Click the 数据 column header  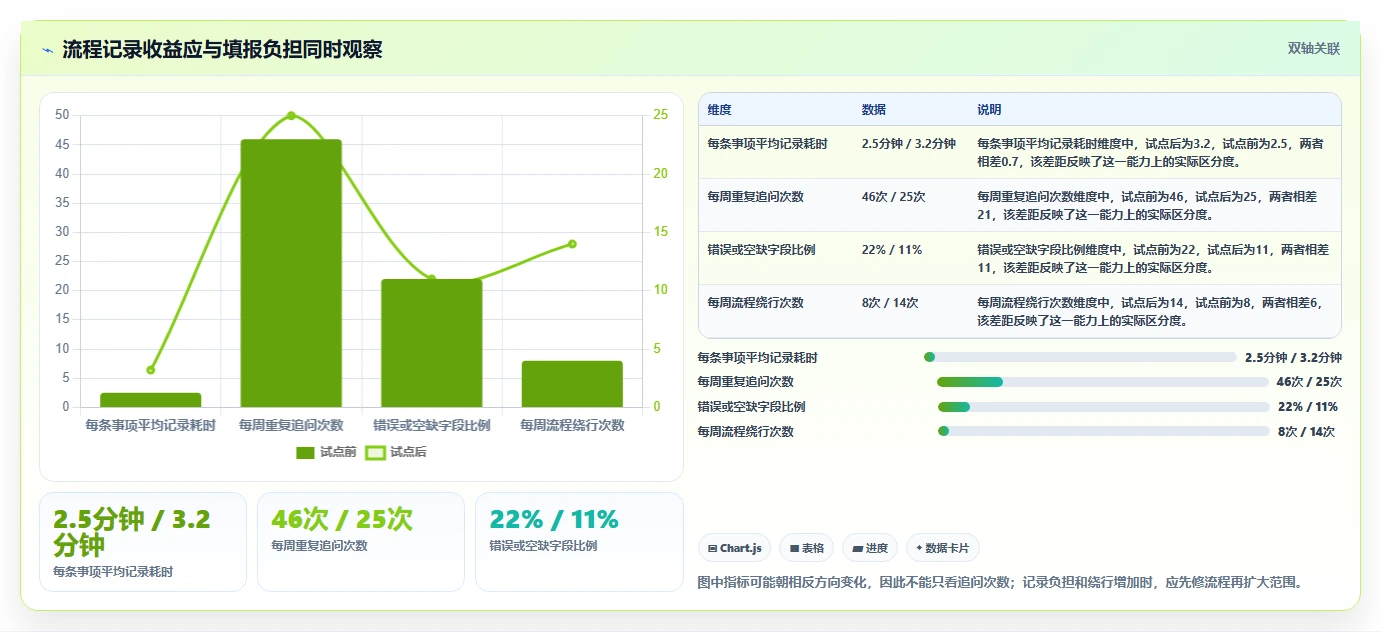(873, 110)
